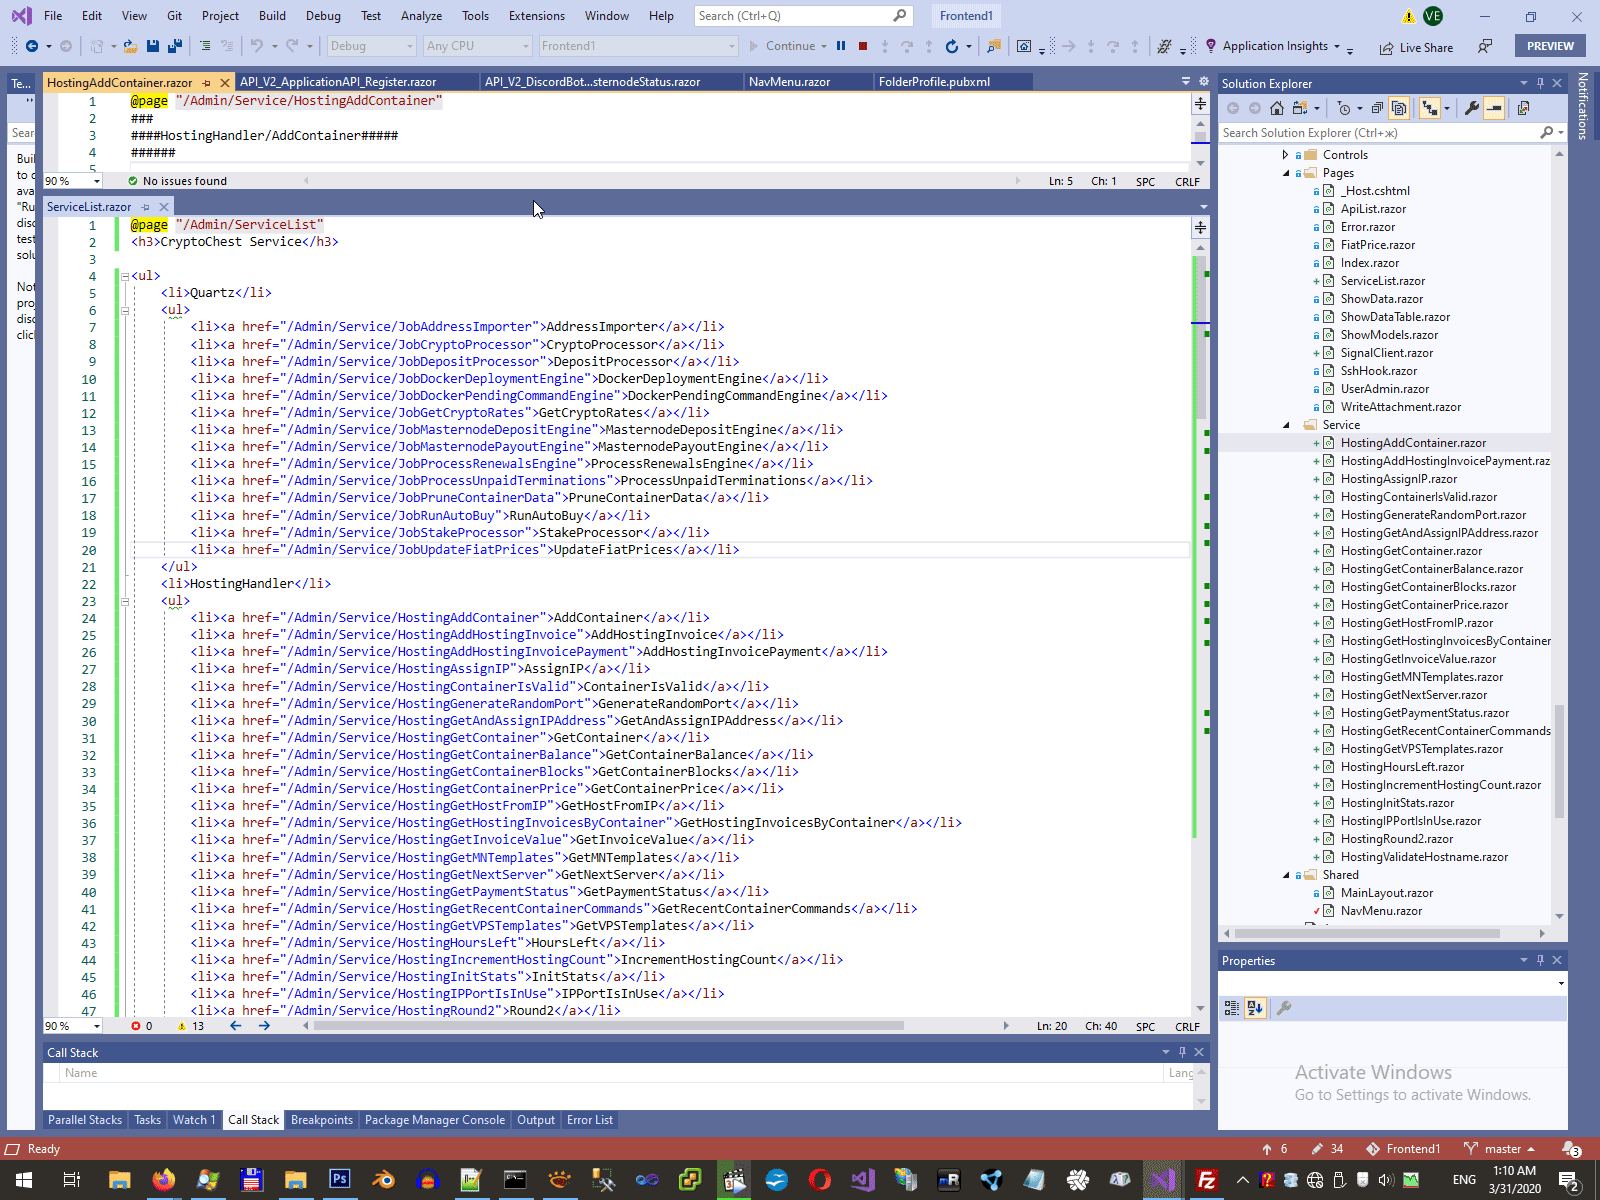Switch to the NavMenu.razor editor tab
The height and width of the screenshot is (1200, 1600).
point(789,82)
